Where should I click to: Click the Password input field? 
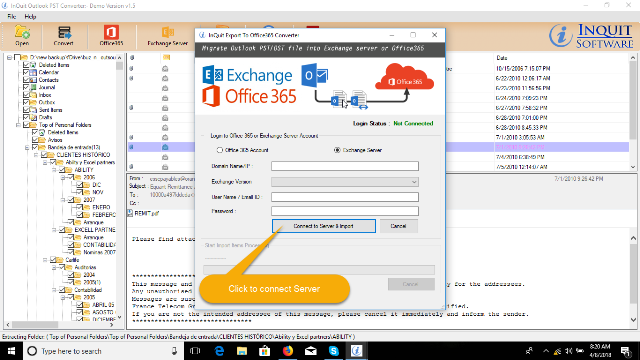click(x=345, y=211)
